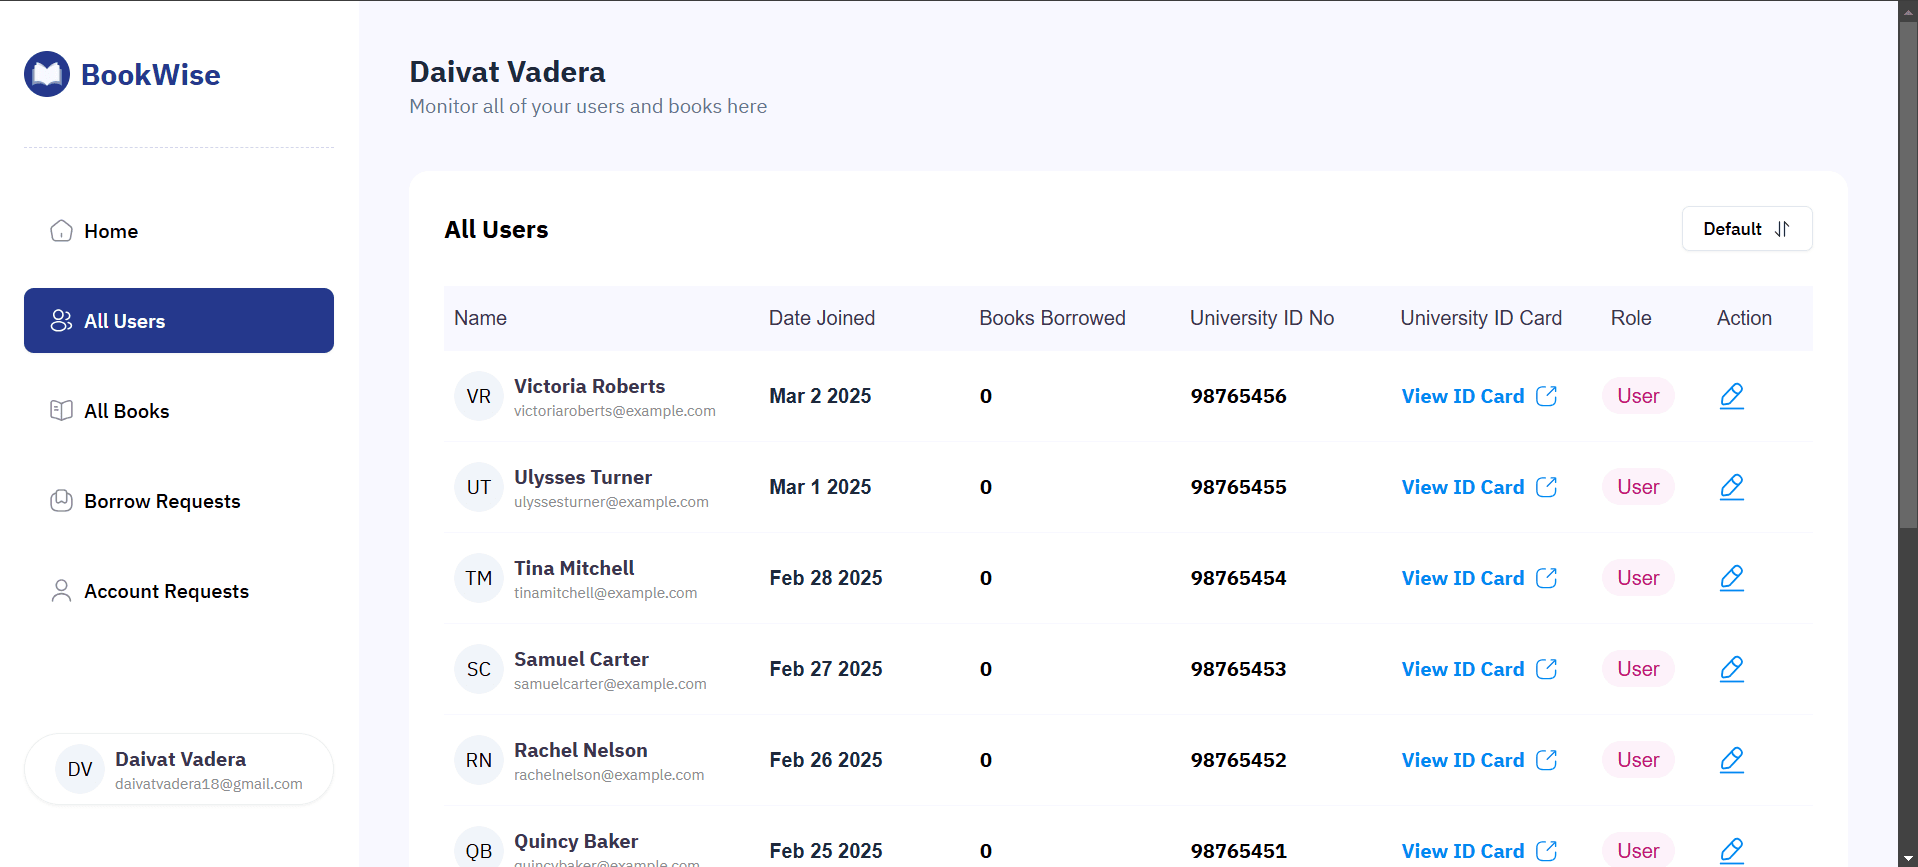This screenshot has width=1918, height=867.
Task: View ID Card for Tina Mitchell
Action: [1462, 578]
